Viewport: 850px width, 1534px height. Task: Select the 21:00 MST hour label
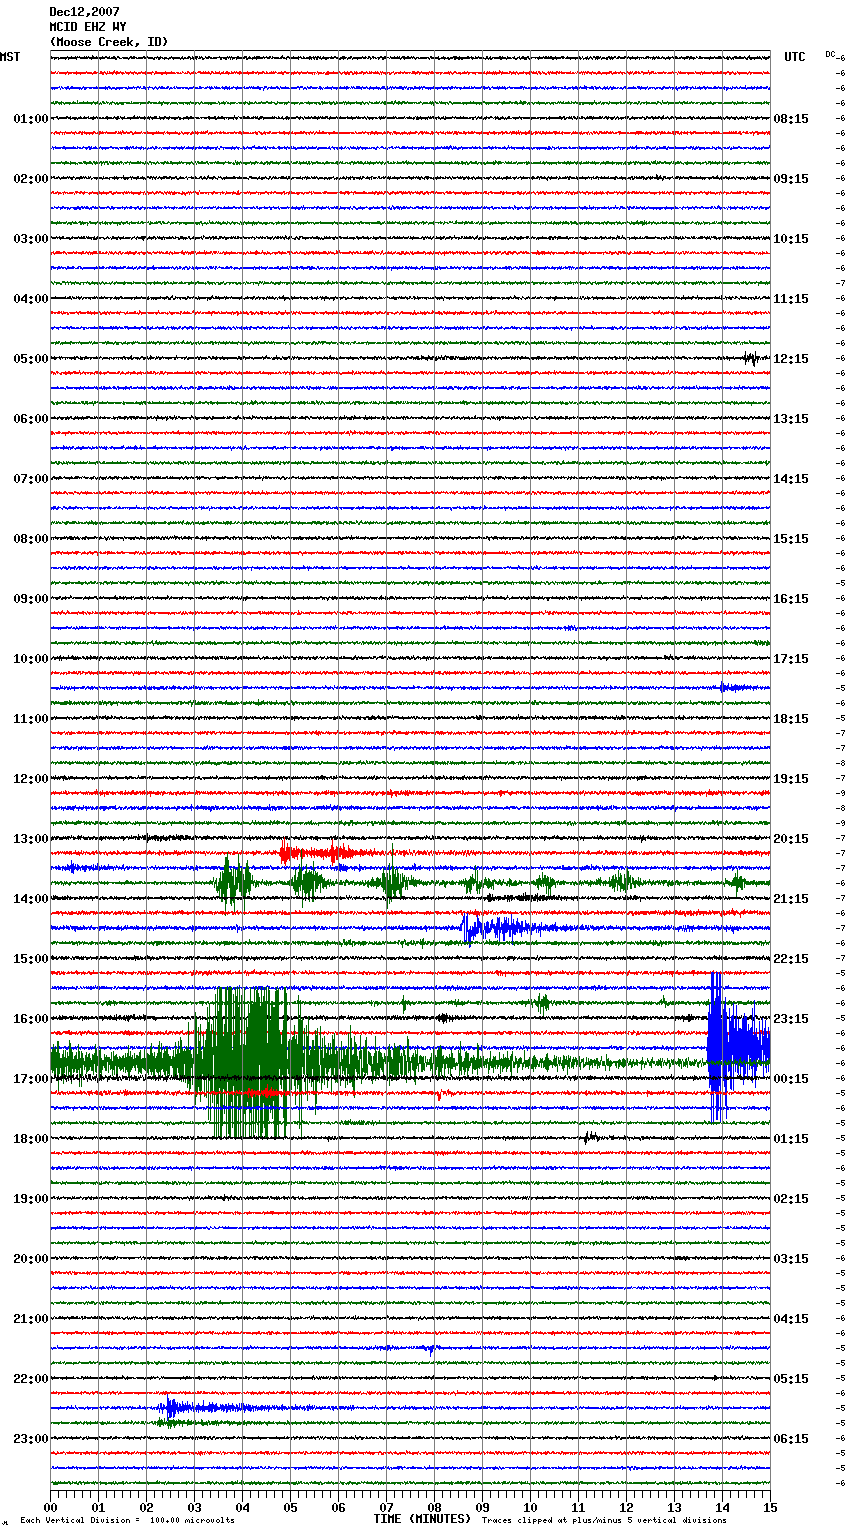pyautogui.click(x=31, y=1319)
